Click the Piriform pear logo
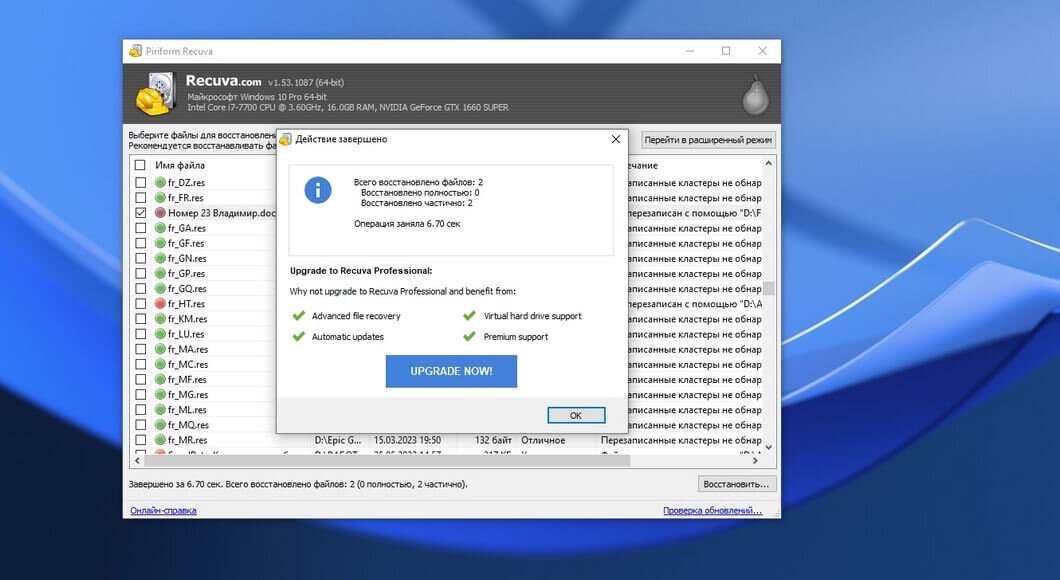Image resolution: width=1060 pixels, height=580 pixels. point(755,95)
